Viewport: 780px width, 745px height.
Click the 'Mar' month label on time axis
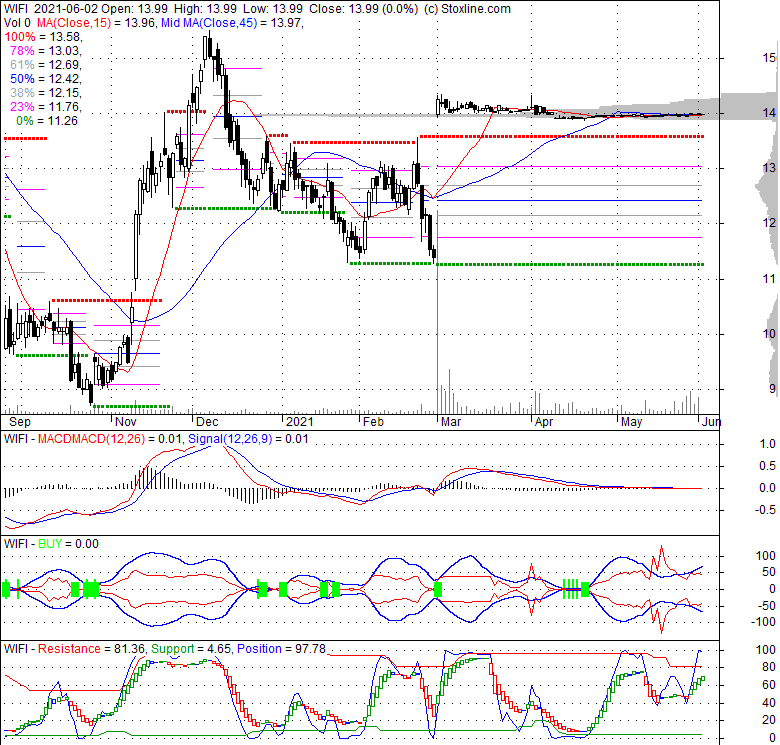click(x=451, y=422)
